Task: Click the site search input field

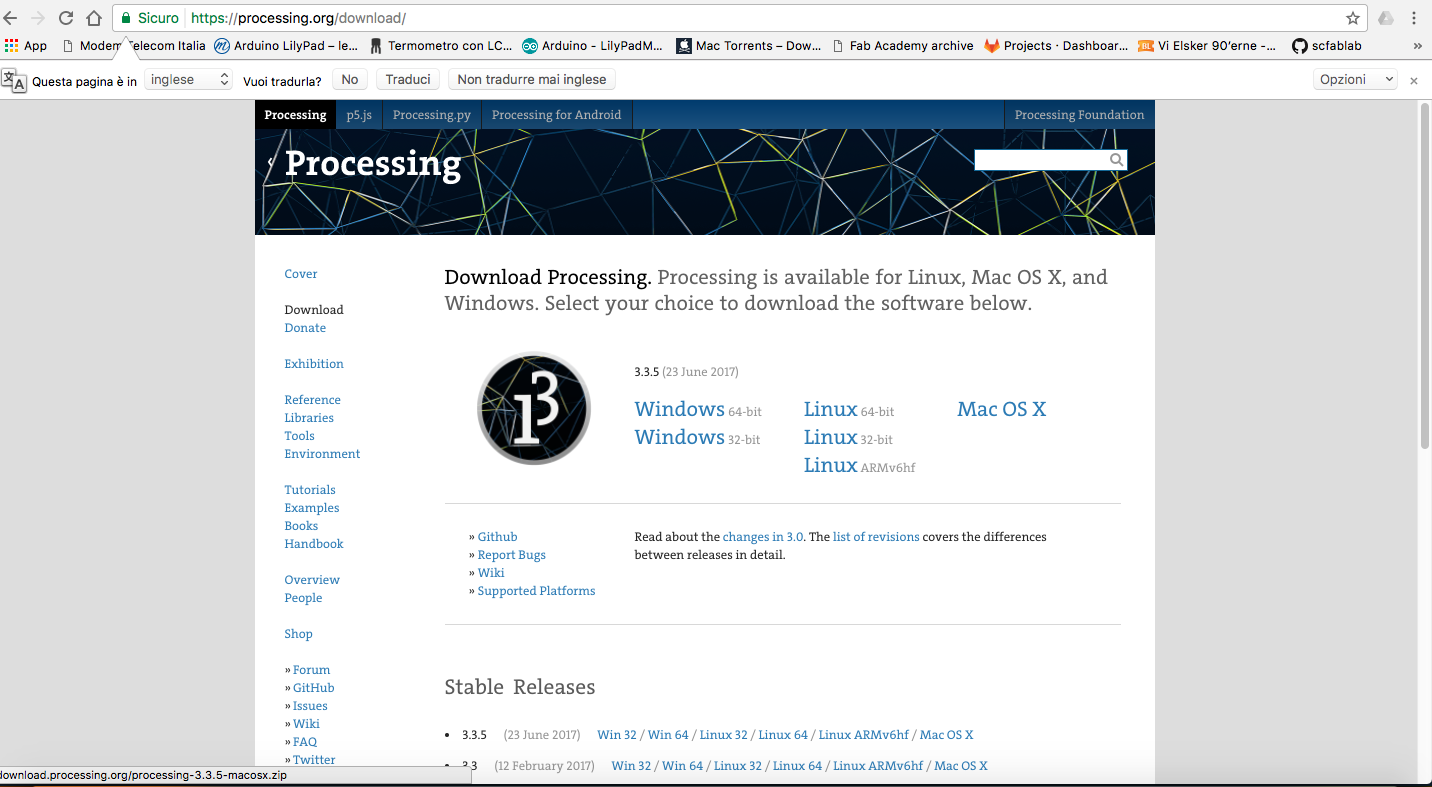Action: click(x=1041, y=160)
